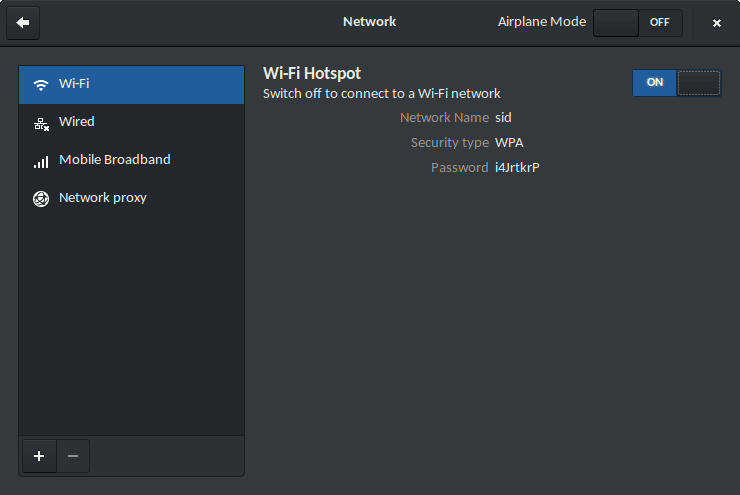Open Network proxy settings
Screen dimensions: 740x495
(x=131, y=198)
